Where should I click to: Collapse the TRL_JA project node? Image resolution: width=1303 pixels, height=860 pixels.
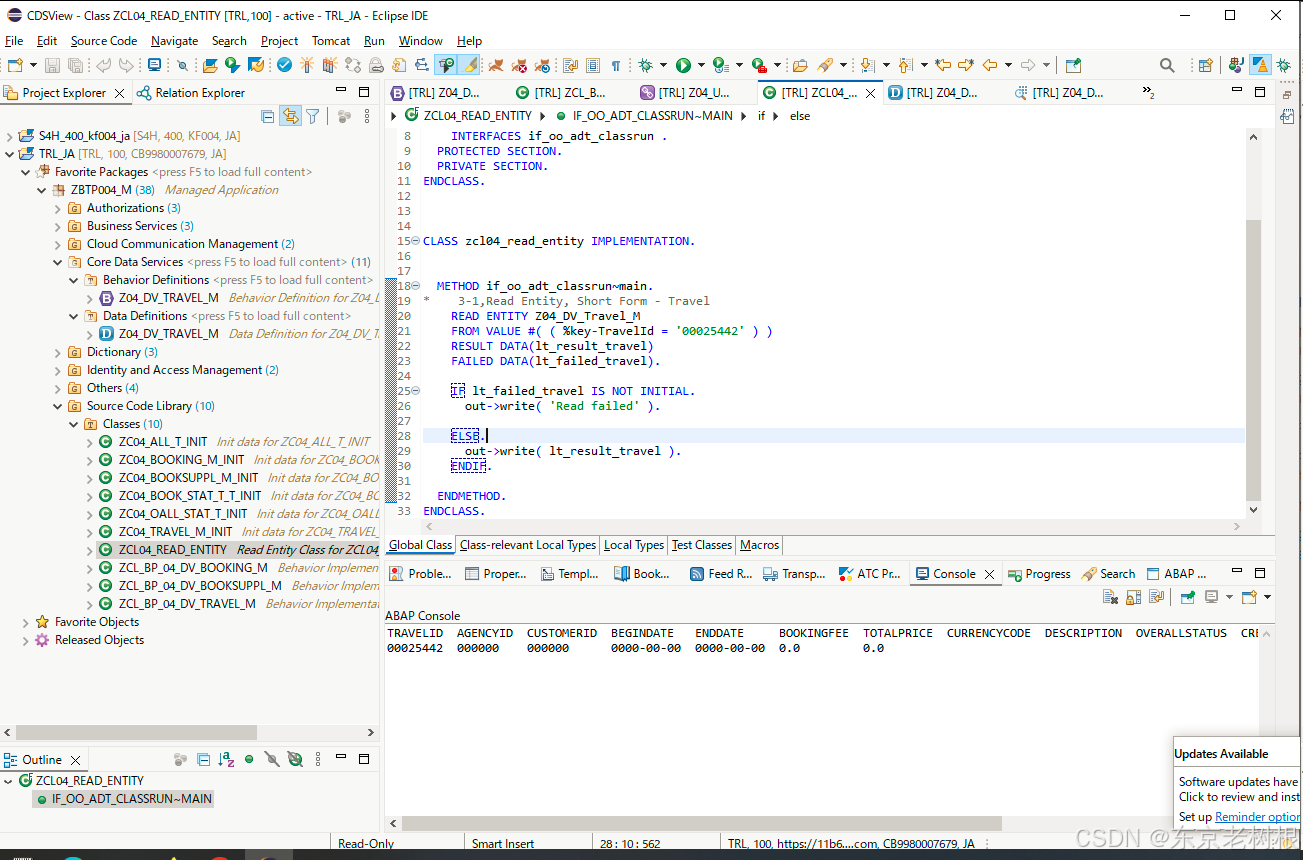(10, 154)
